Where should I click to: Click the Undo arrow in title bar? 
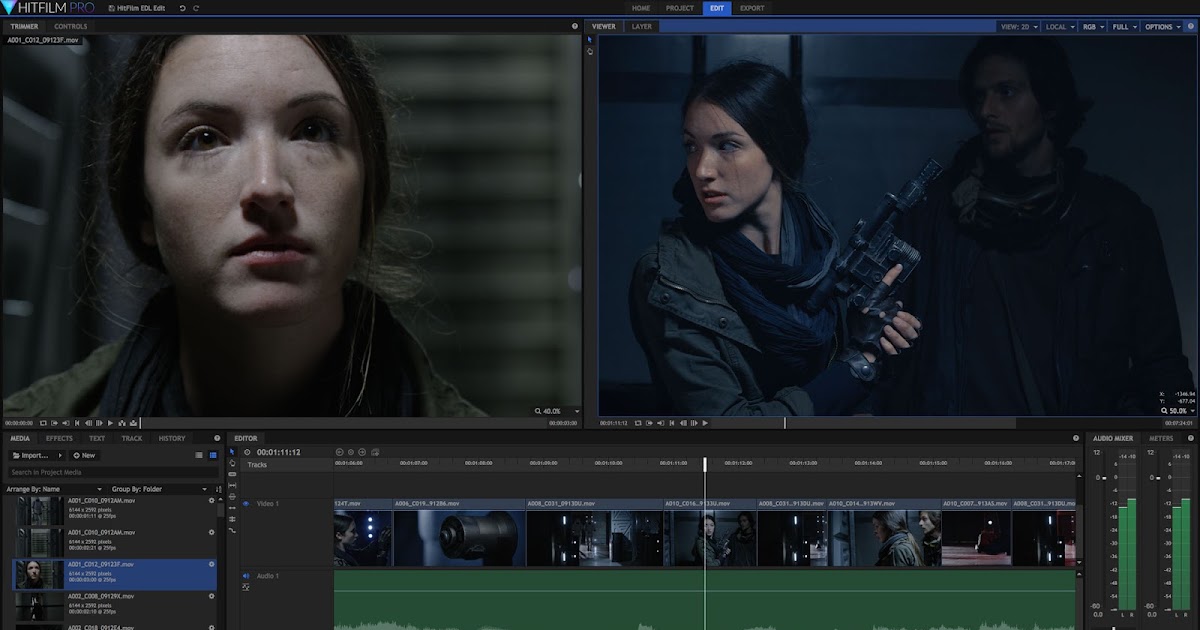(182, 8)
